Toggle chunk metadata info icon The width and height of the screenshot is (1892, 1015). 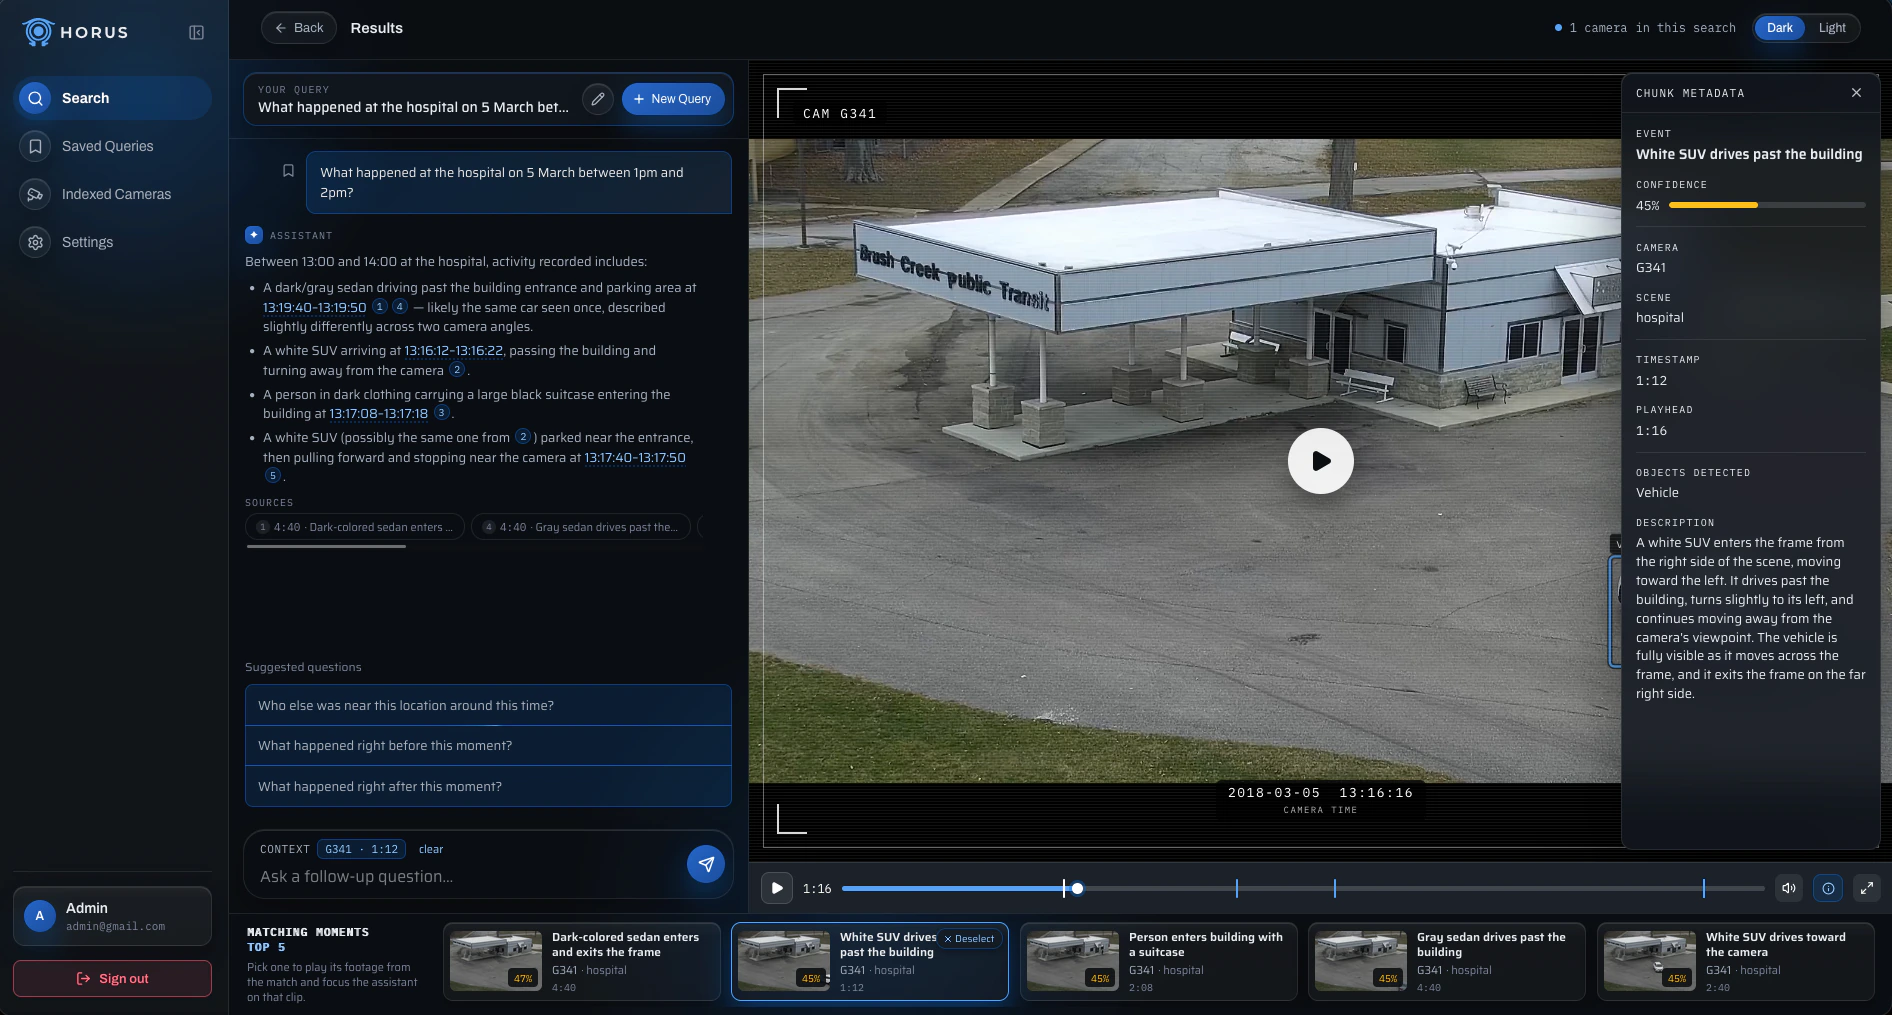1828,888
